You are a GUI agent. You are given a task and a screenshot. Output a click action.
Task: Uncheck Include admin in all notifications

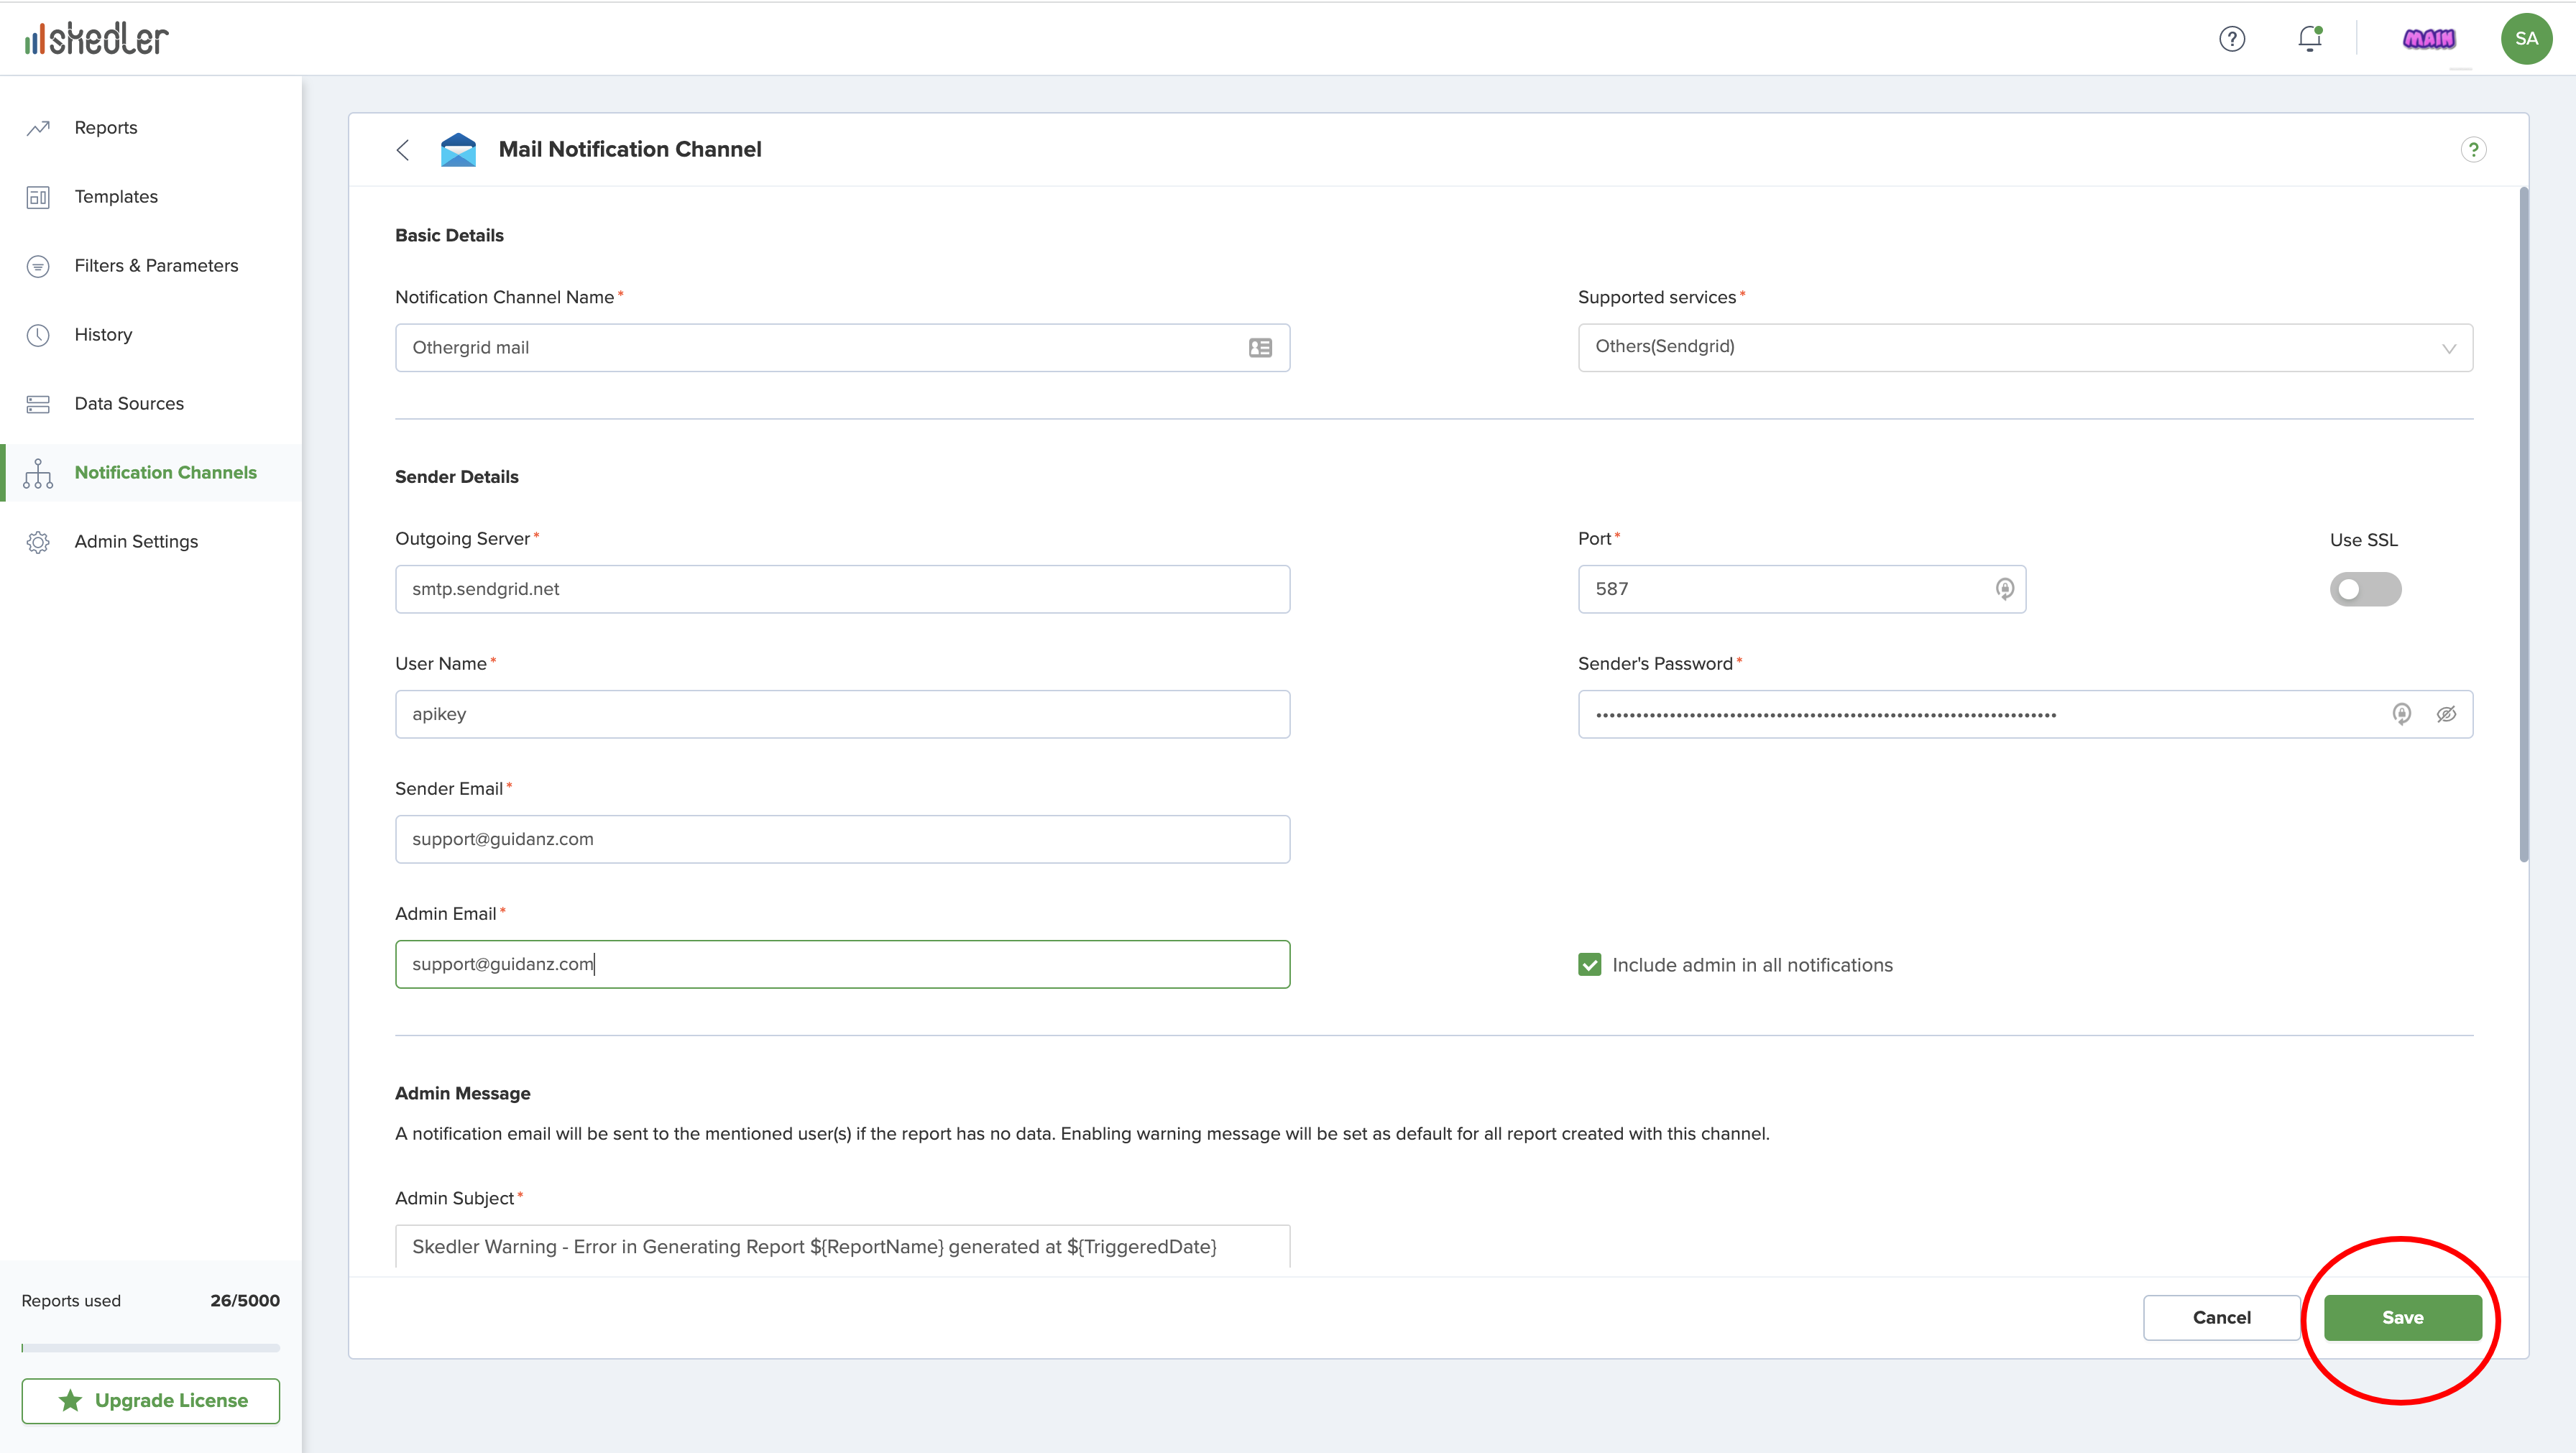[1589, 965]
